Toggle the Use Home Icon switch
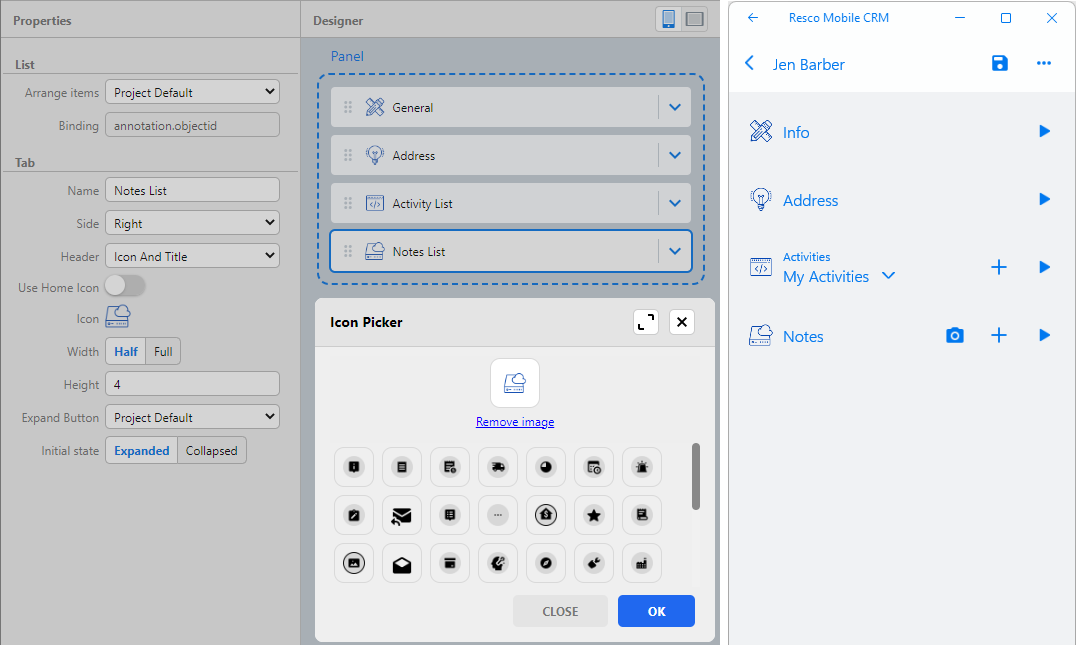 (x=125, y=287)
